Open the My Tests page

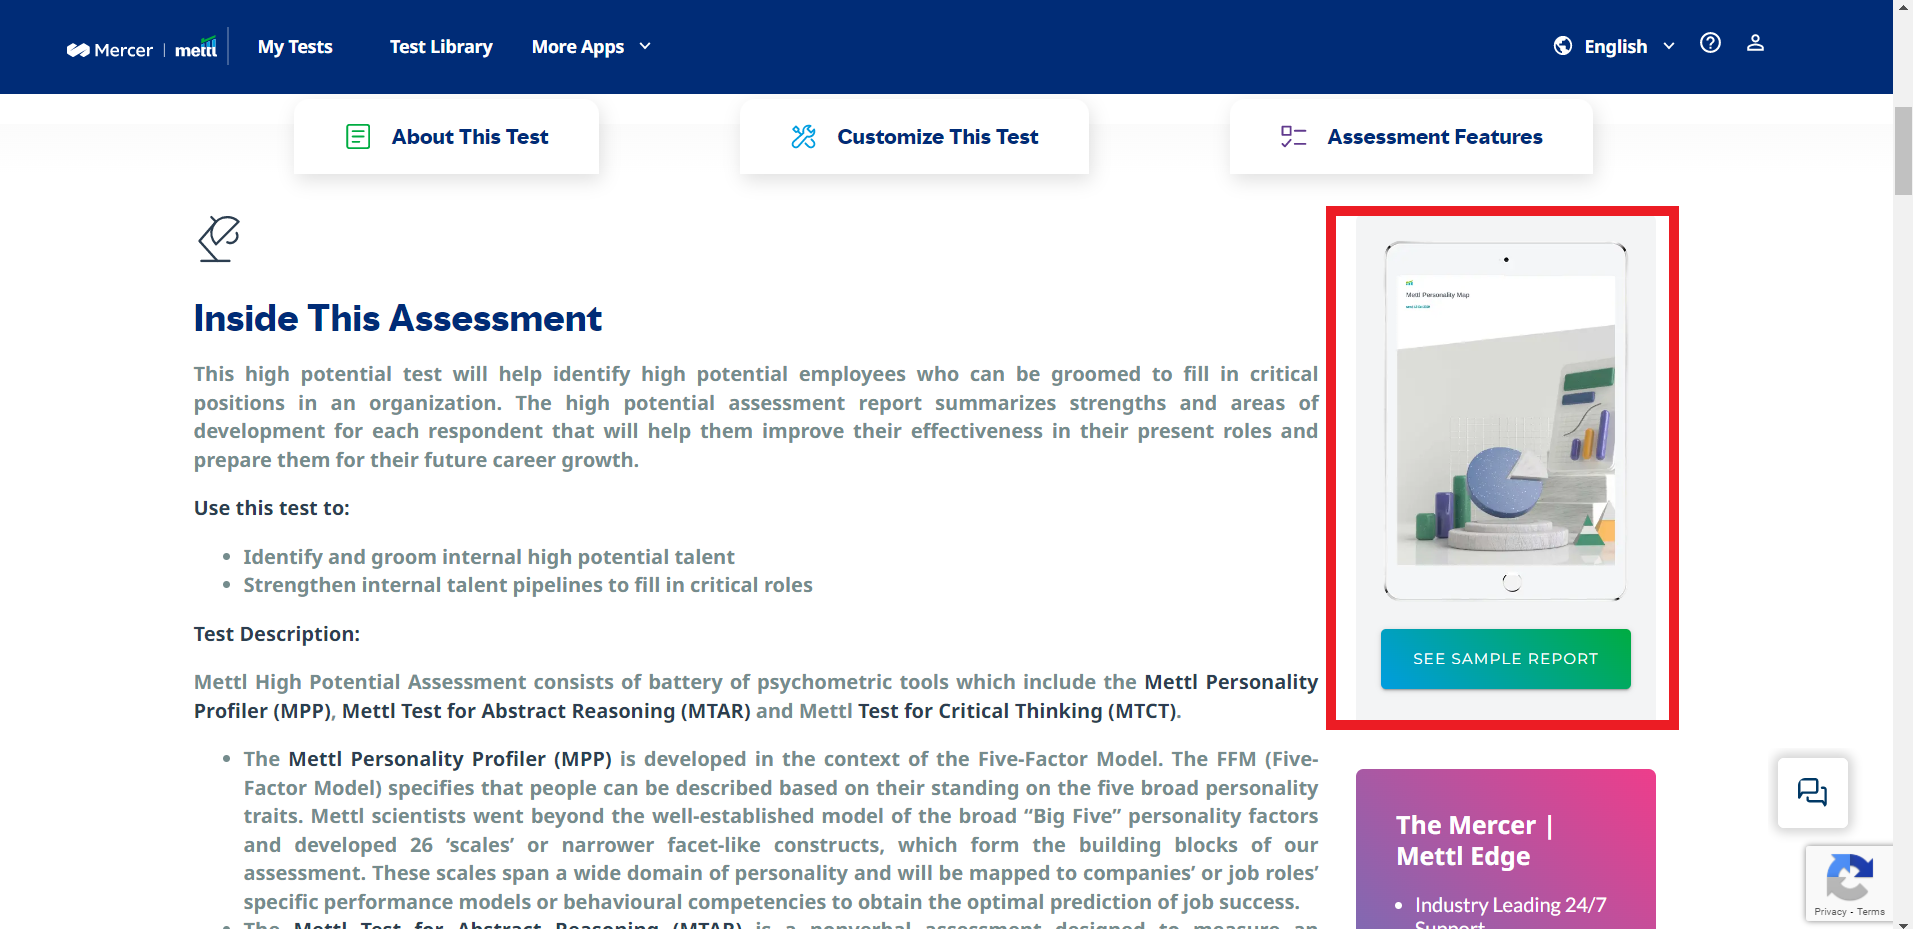click(x=295, y=47)
